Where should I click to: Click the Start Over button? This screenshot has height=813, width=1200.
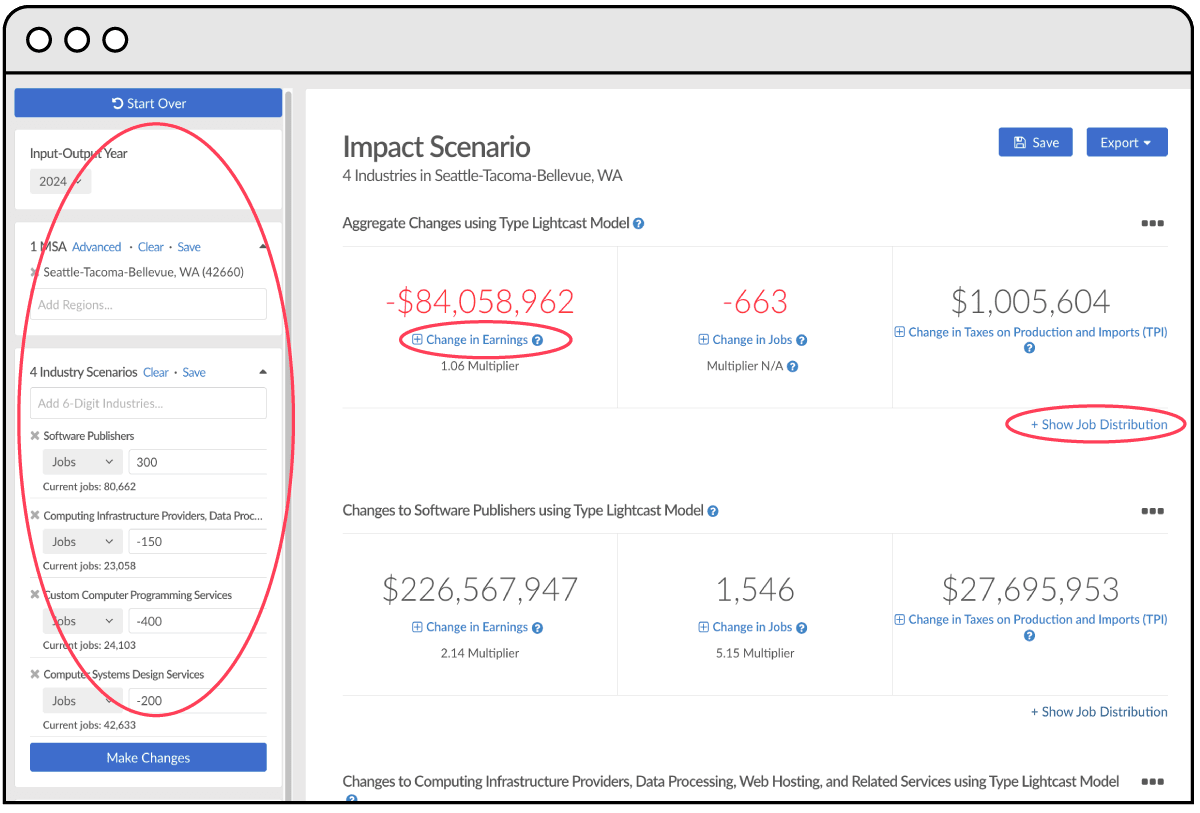pos(148,103)
